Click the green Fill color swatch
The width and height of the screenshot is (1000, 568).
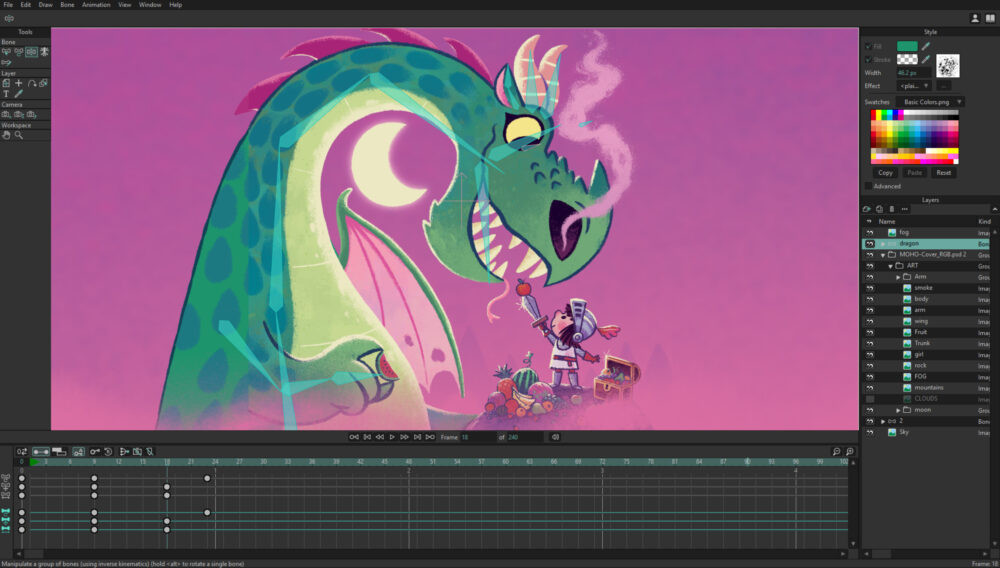[x=906, y=46]
